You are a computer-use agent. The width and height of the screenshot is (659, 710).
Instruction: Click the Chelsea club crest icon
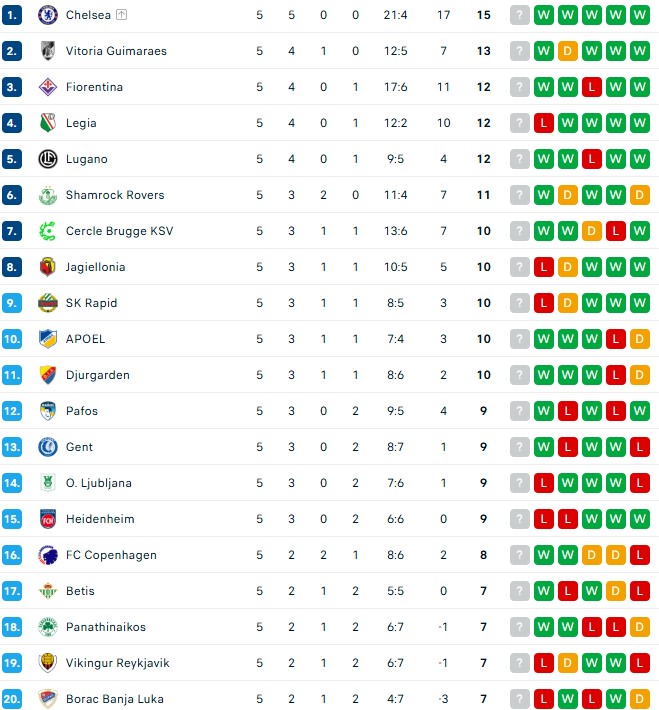tap(48, 15)
